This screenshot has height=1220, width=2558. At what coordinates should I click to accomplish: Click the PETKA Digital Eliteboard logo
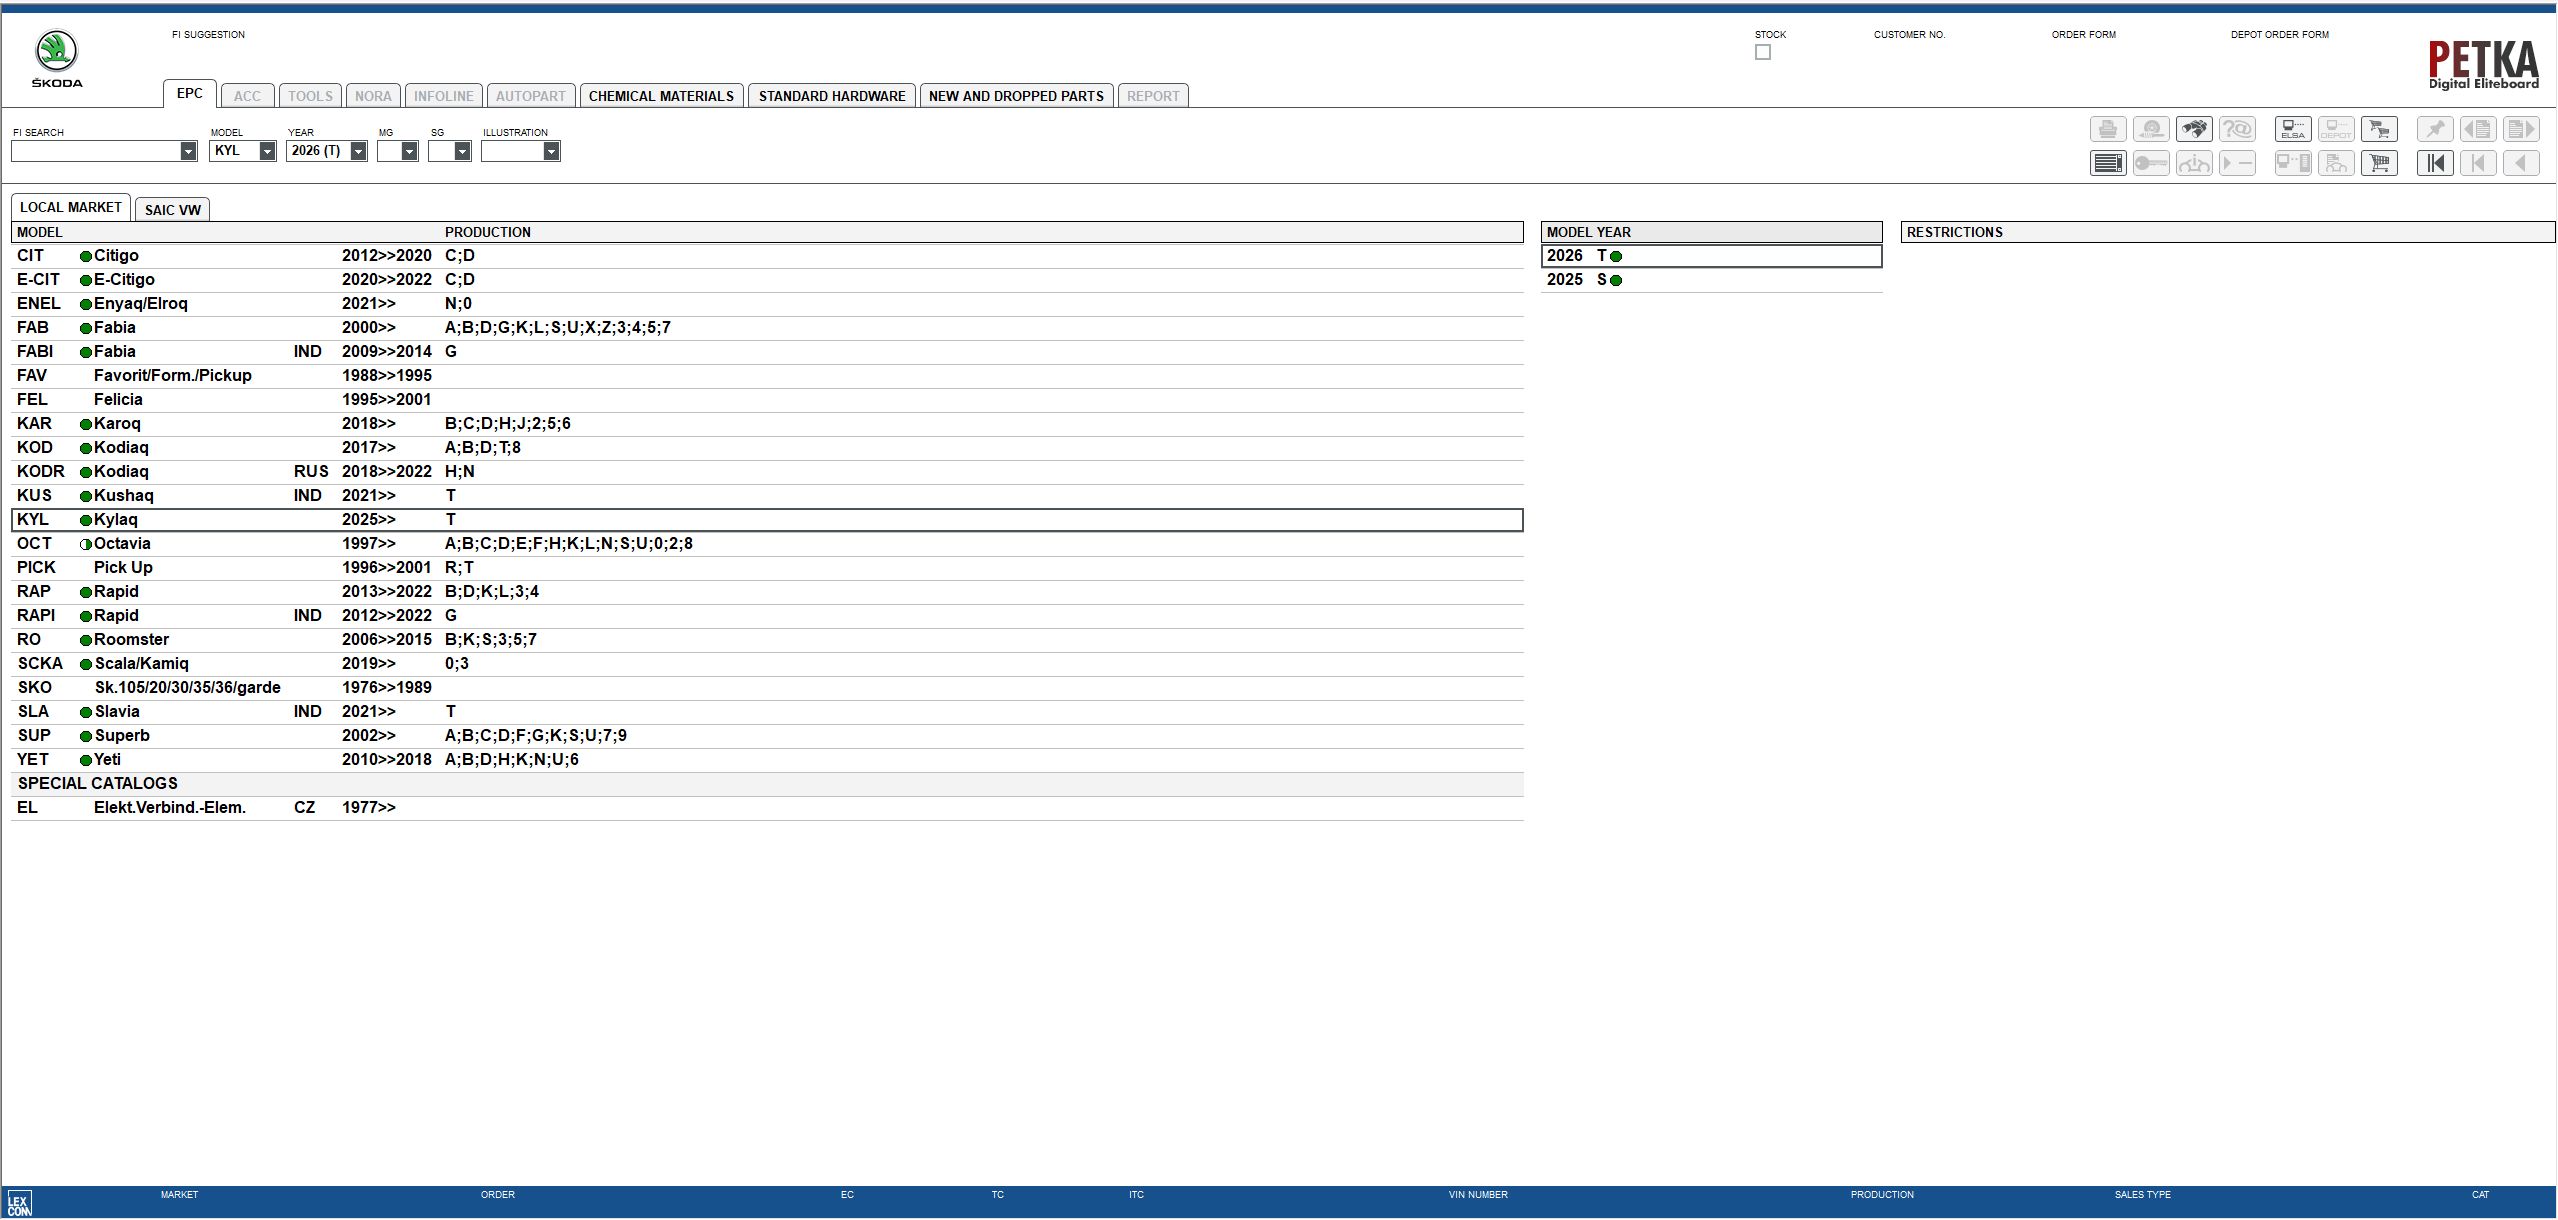coord(2484,65)
